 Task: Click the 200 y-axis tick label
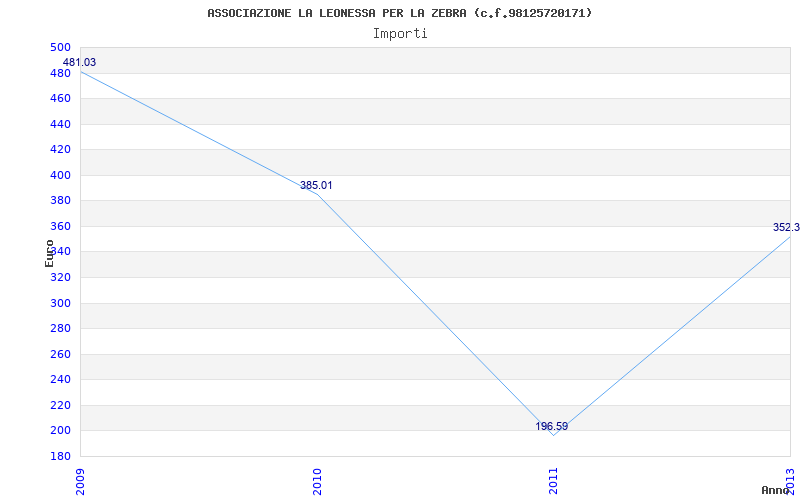(x=60, y=431)
